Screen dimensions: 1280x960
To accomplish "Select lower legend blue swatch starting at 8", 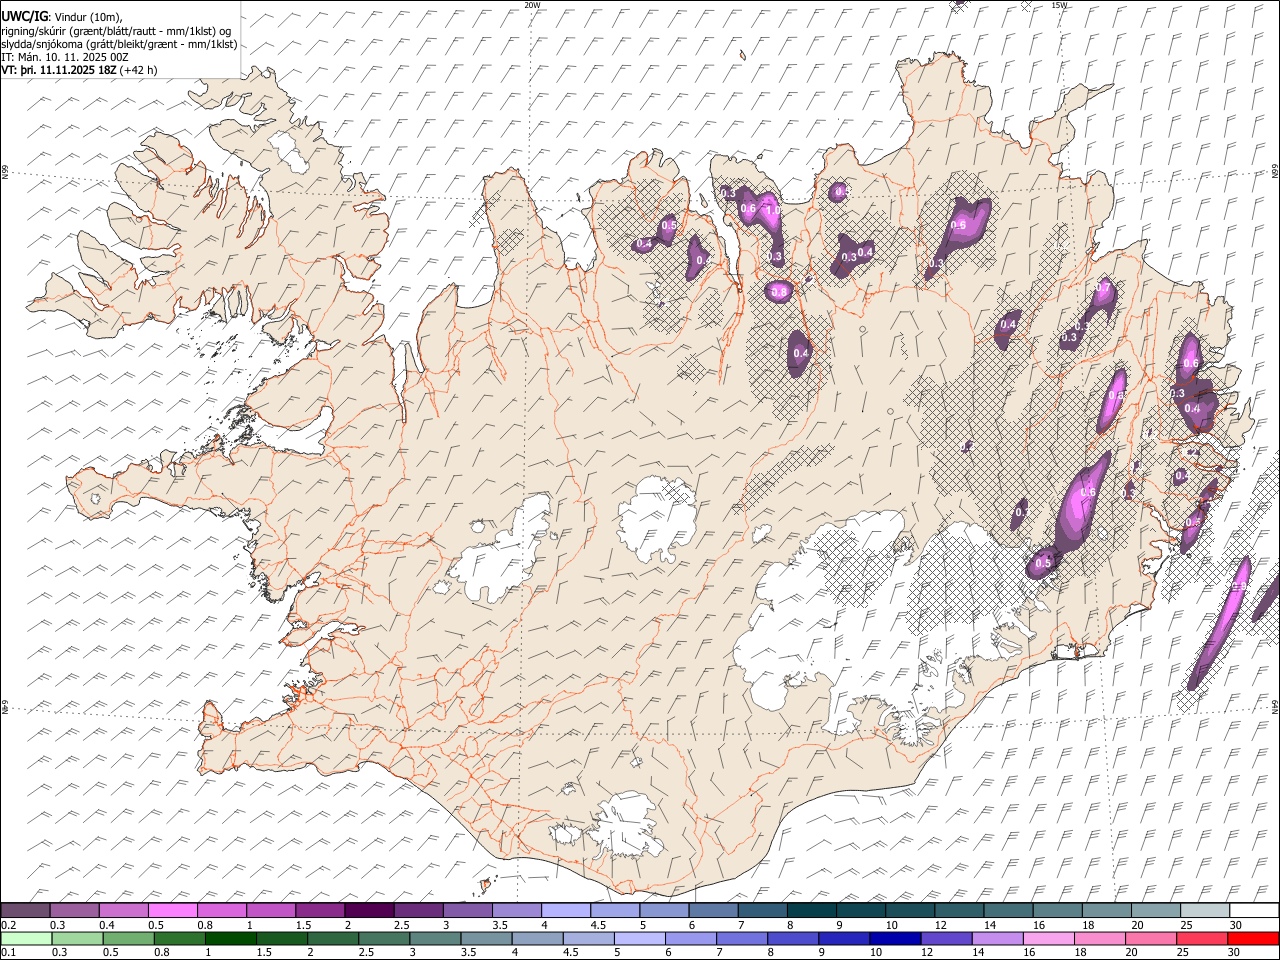I will [x=792, y=938].
